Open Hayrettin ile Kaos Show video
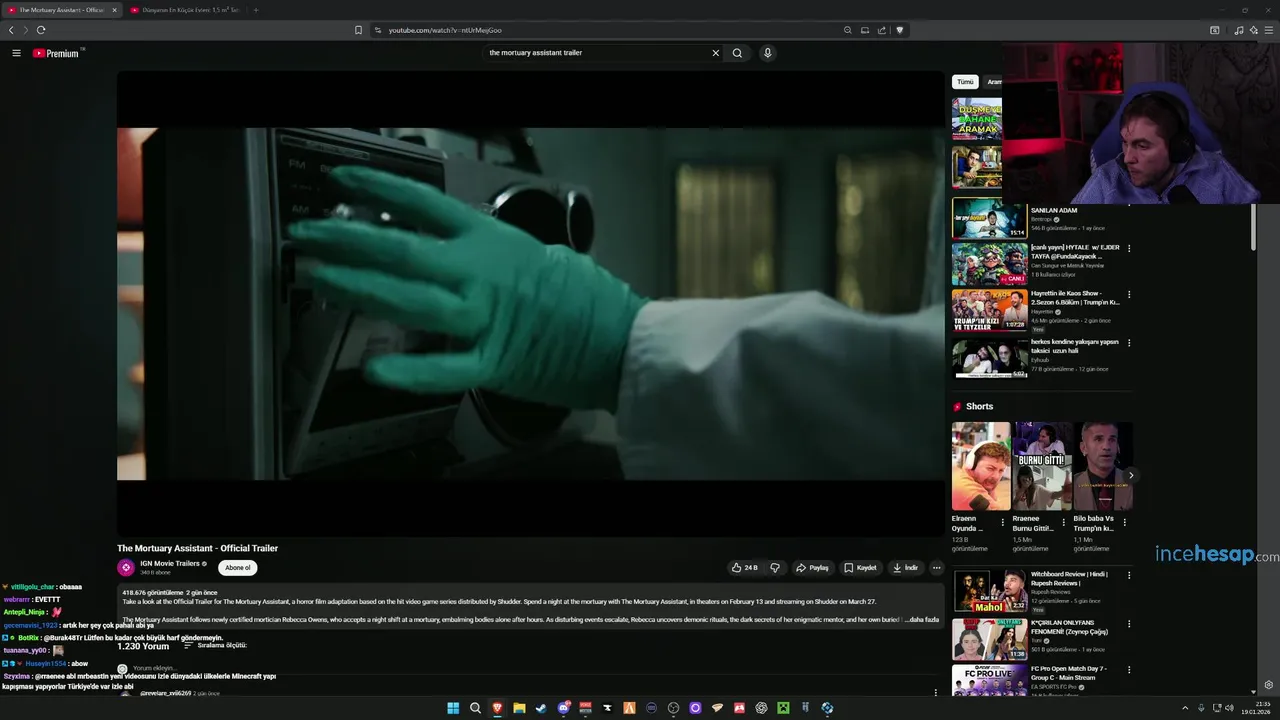This screenshot has height=720, width=1280. tap(989, 311)
